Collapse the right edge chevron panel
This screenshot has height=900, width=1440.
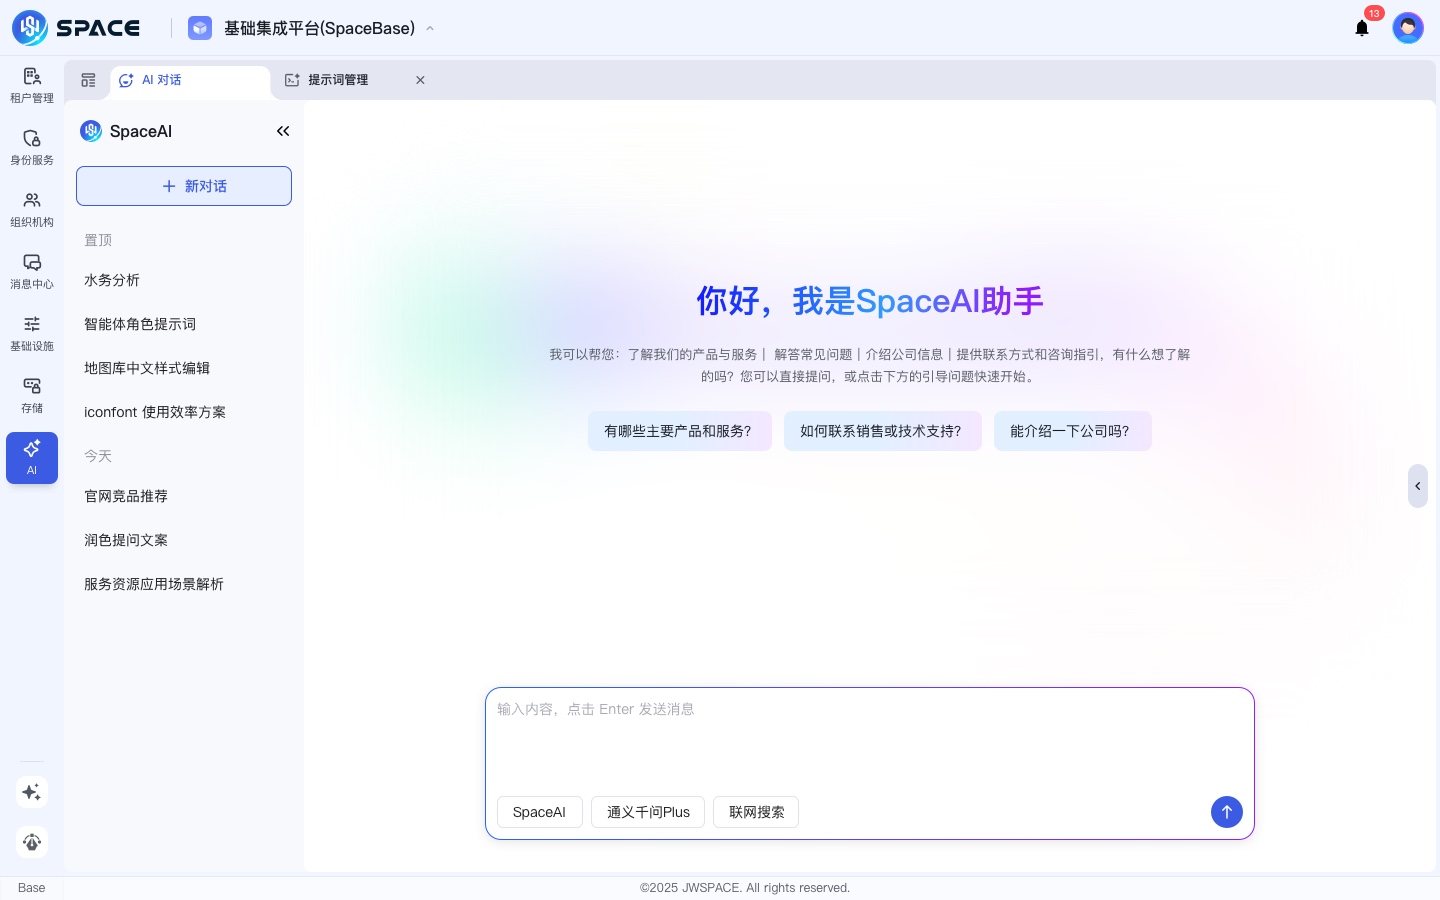(1418, 486)
